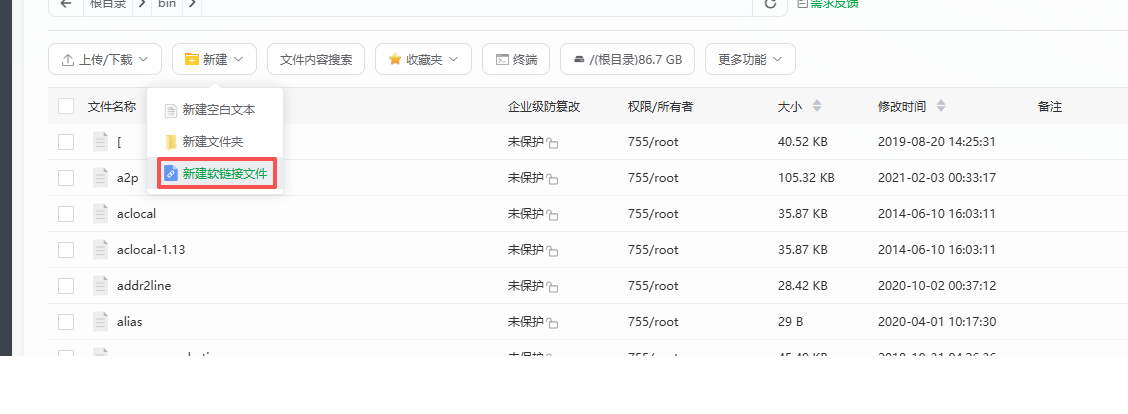Check the box for addr2line

click(x=66, y=286)
